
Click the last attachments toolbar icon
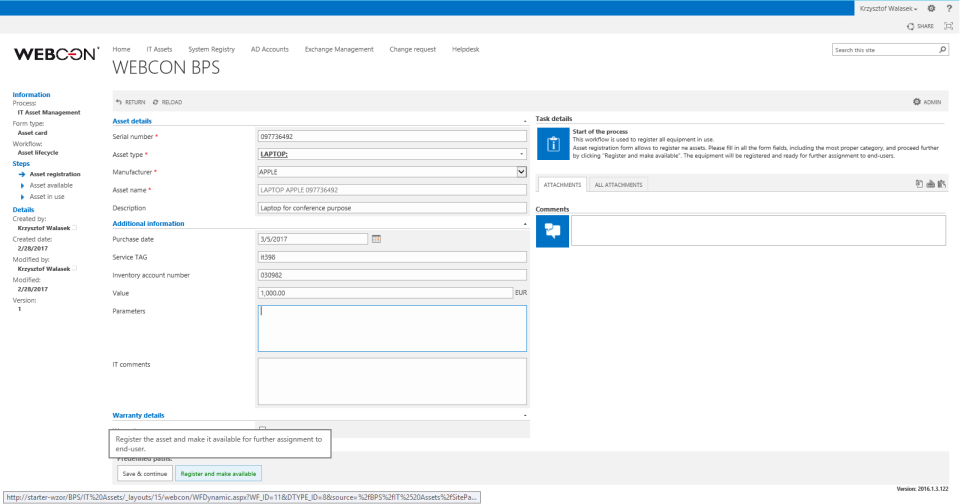[942, 184]
